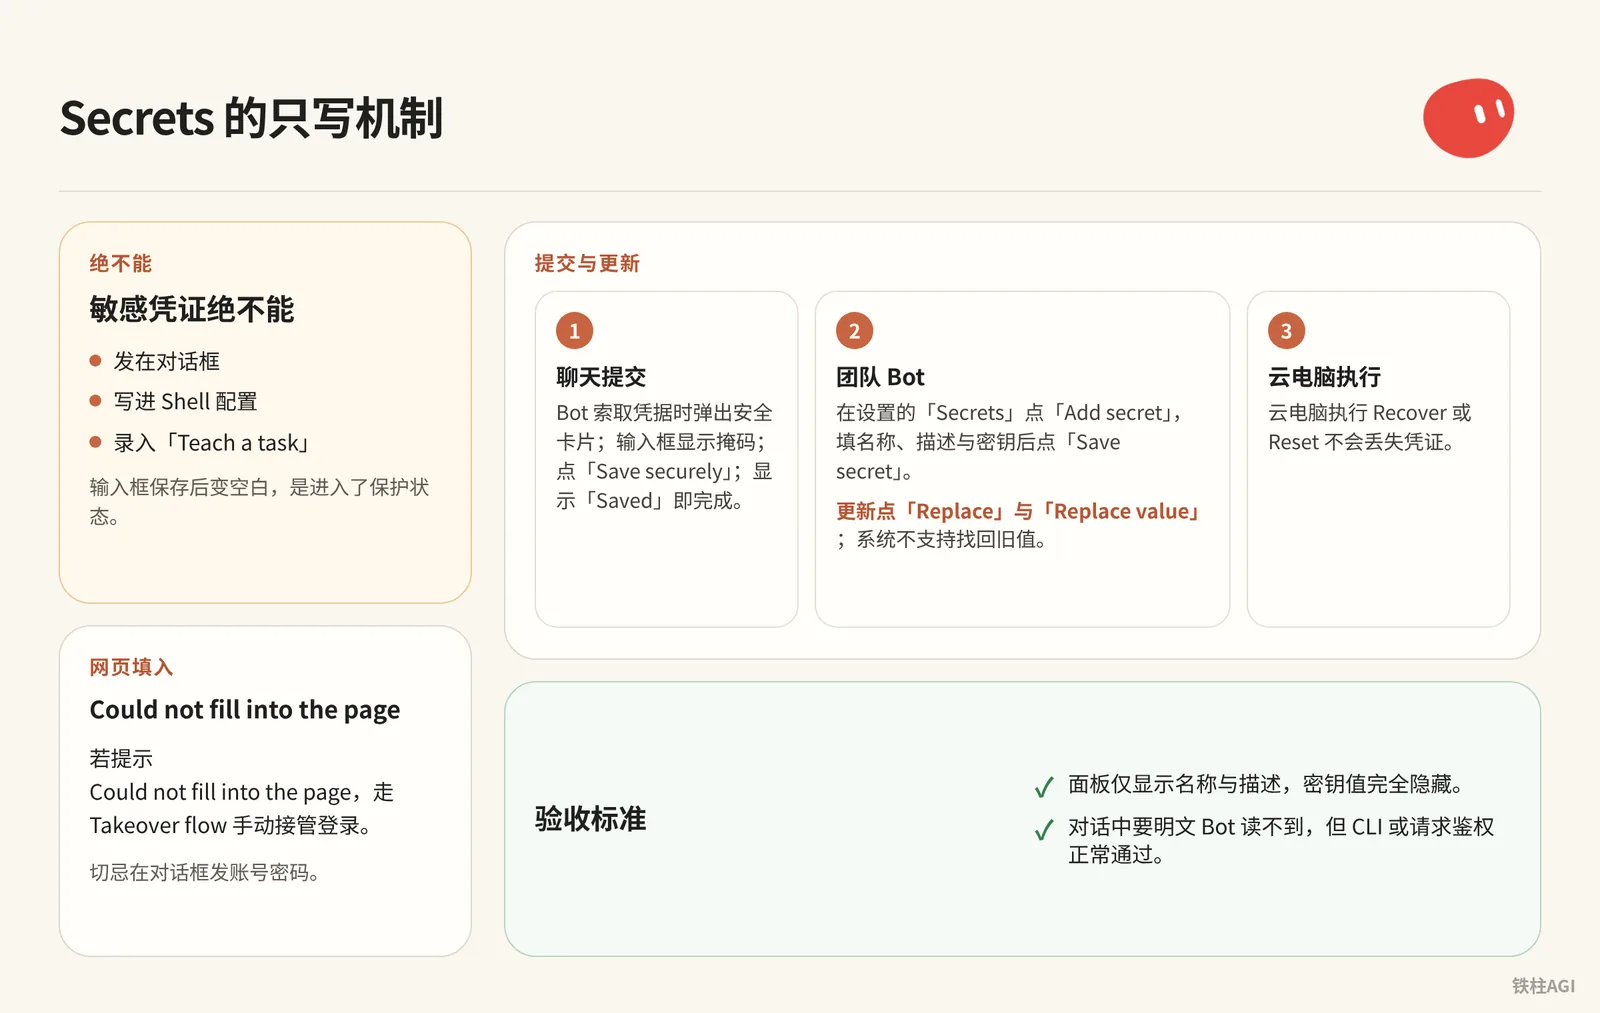This screenshot has width=1600, height=1013.
Task: Select the bullet item "发在对话框"
Action: point(166,361)
